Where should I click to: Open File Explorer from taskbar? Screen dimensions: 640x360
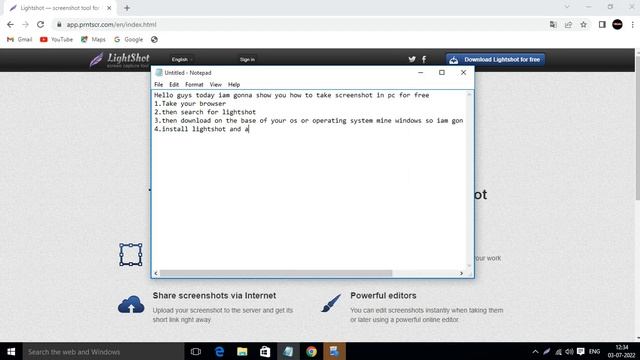[x=242, y=351]
